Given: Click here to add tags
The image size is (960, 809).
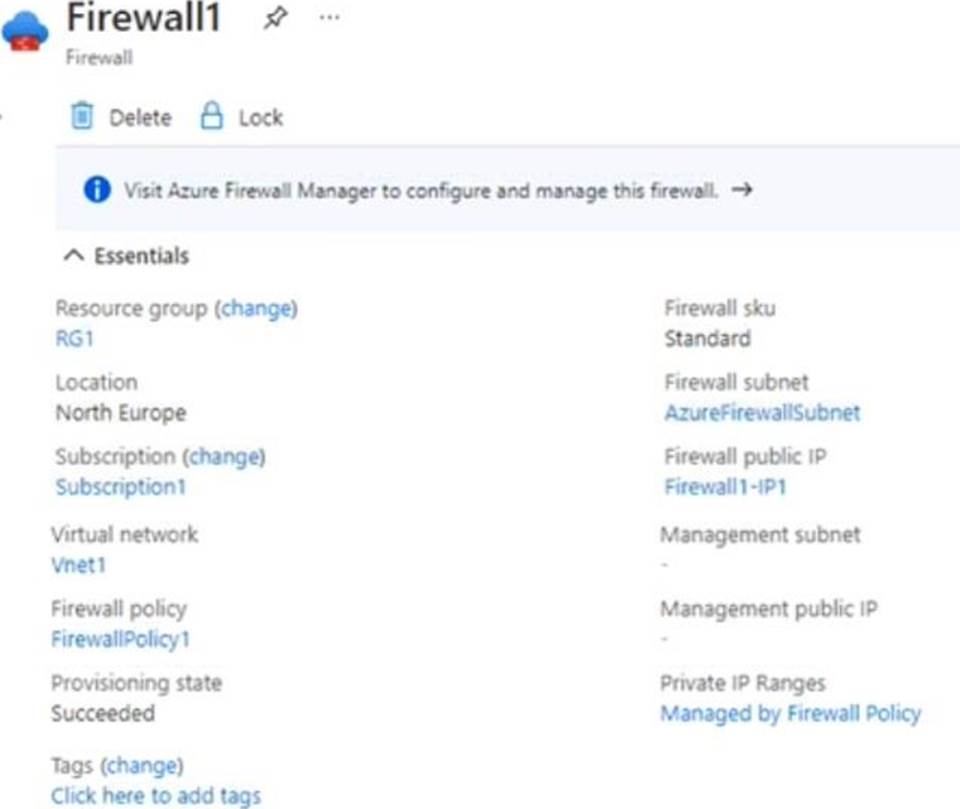Looking at the screenshot, I should [x=156, y=796].
